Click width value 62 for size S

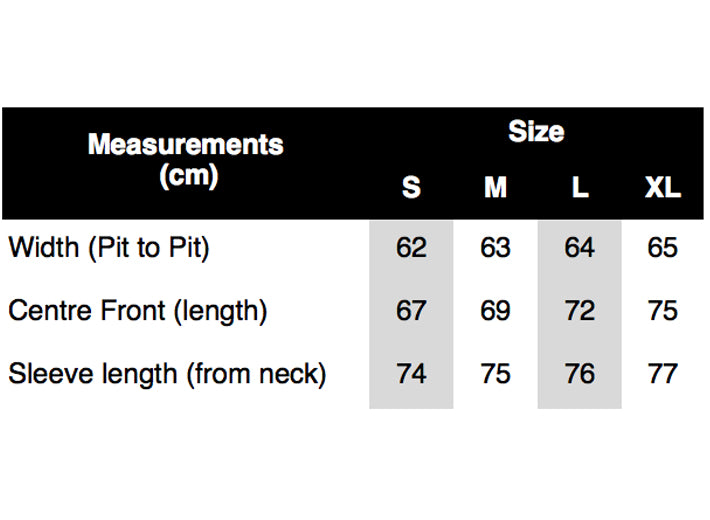point(411,247)
